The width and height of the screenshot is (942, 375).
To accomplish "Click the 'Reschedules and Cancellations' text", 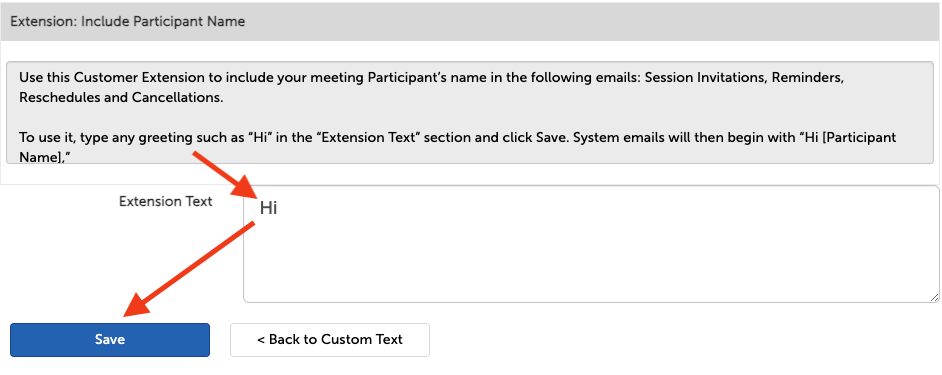I will tap(121, 97).
